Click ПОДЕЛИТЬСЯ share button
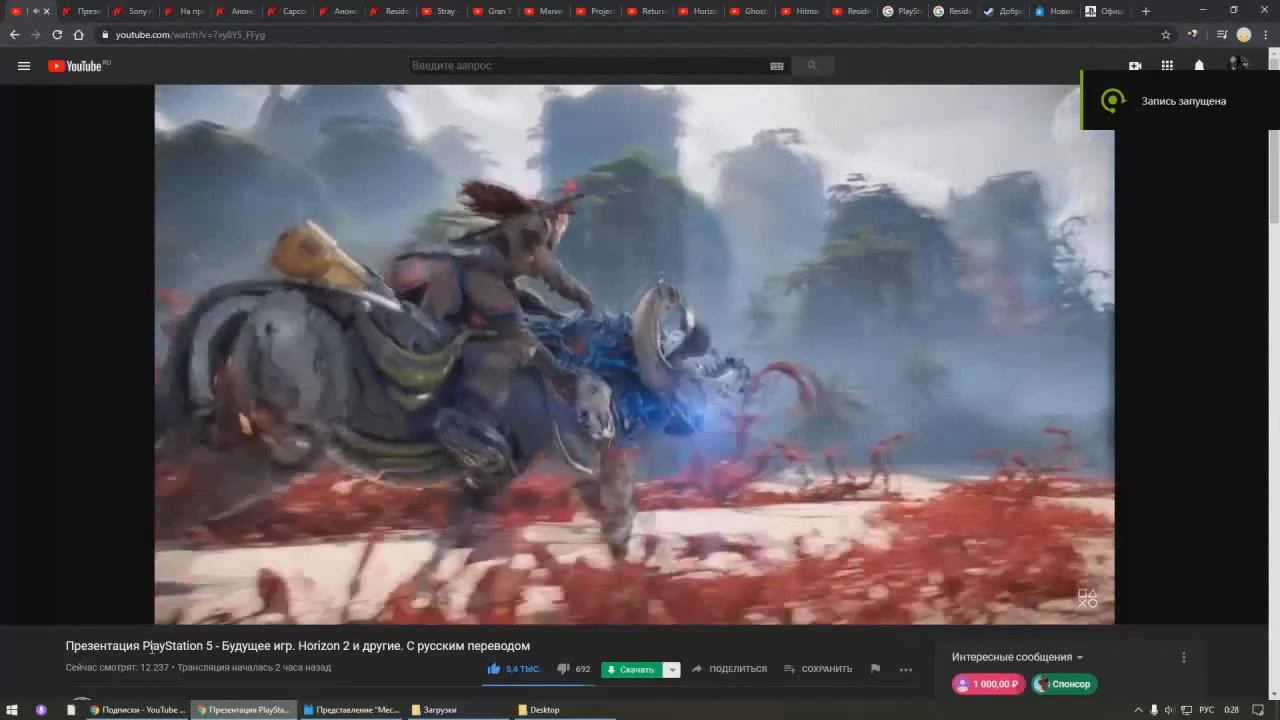 pyautogui.click(x=729, y=669)
